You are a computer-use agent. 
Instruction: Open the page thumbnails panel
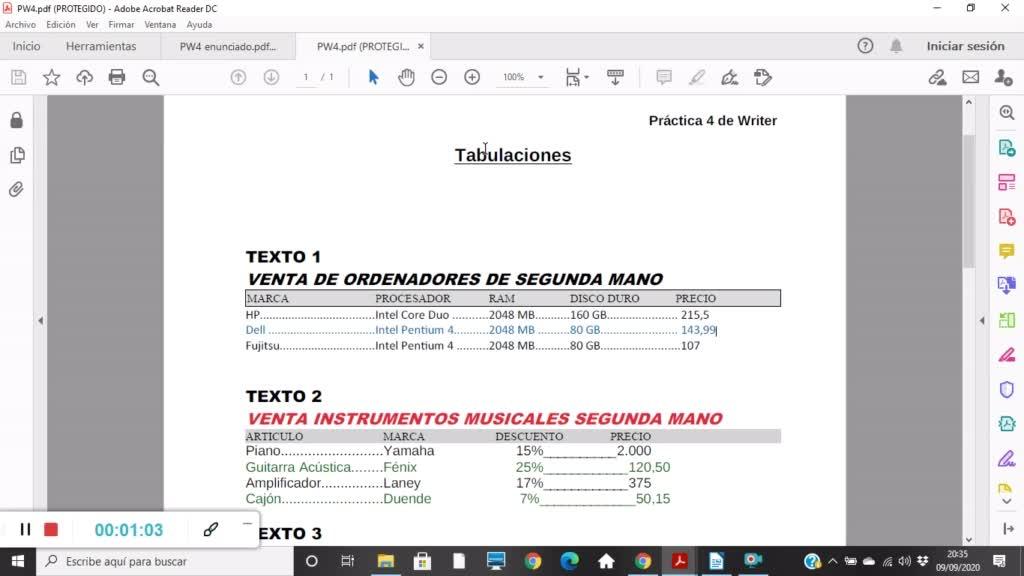point(17,155)
